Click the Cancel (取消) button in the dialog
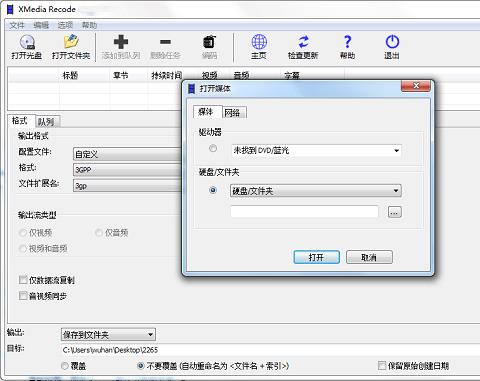 click(x=369, y=257)
